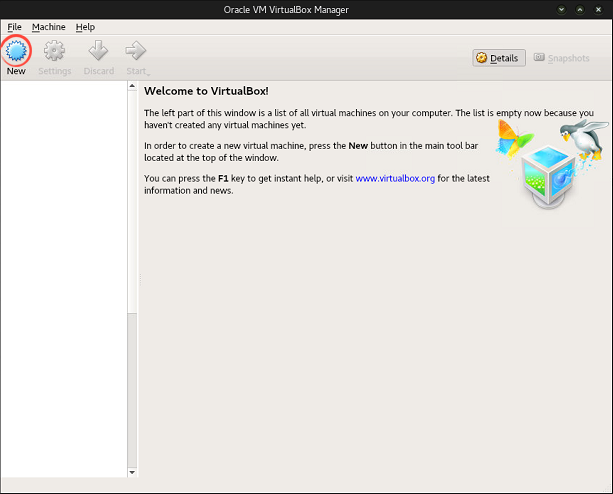Screen dimensions: 613x494
Task: Visit the www.virtualbox.org link
Action: (x=395, y=178)
